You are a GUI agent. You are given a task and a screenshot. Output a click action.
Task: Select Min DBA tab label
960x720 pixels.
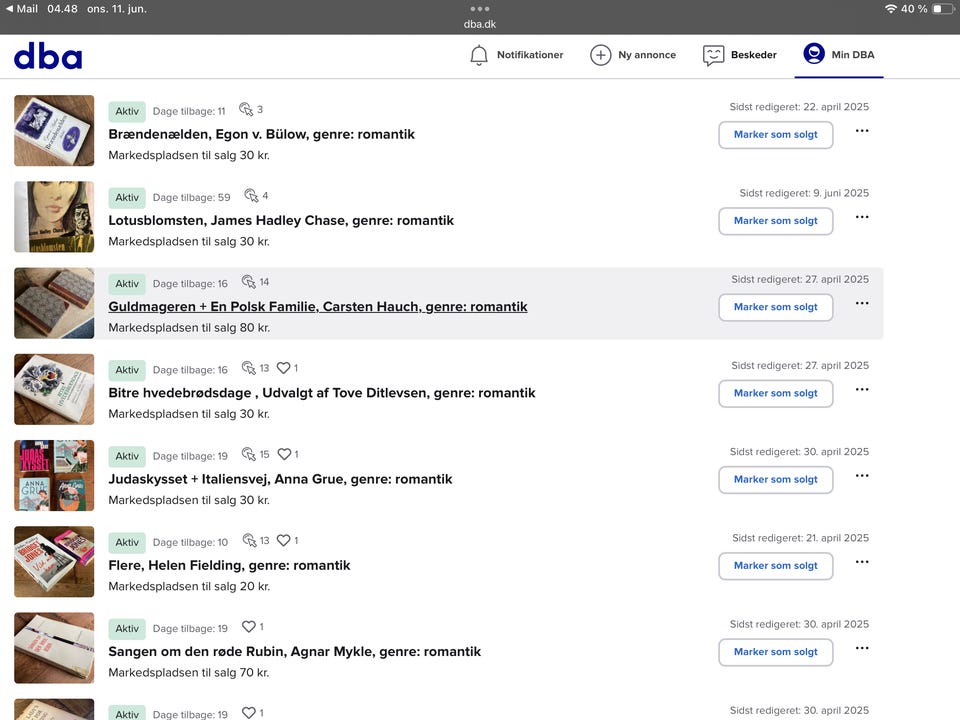point(853,55)
